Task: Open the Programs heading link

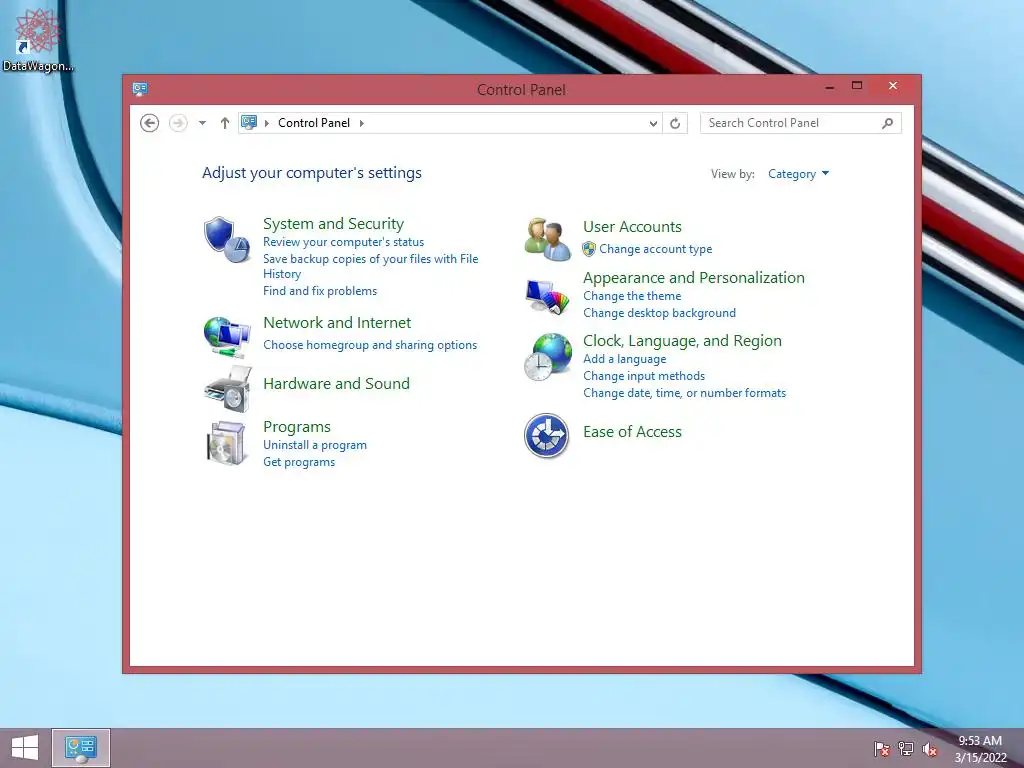Action: coord(296,426)
